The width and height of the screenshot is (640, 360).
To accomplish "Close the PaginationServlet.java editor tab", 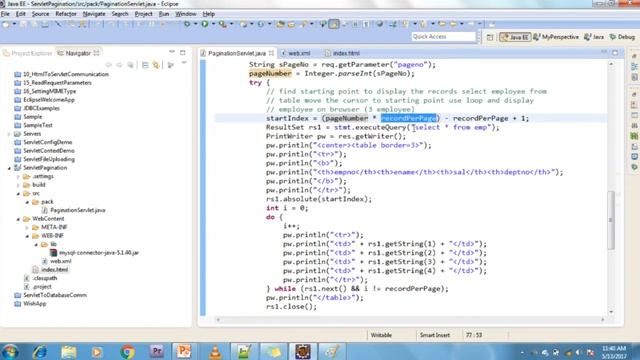I will click(271, 53).
